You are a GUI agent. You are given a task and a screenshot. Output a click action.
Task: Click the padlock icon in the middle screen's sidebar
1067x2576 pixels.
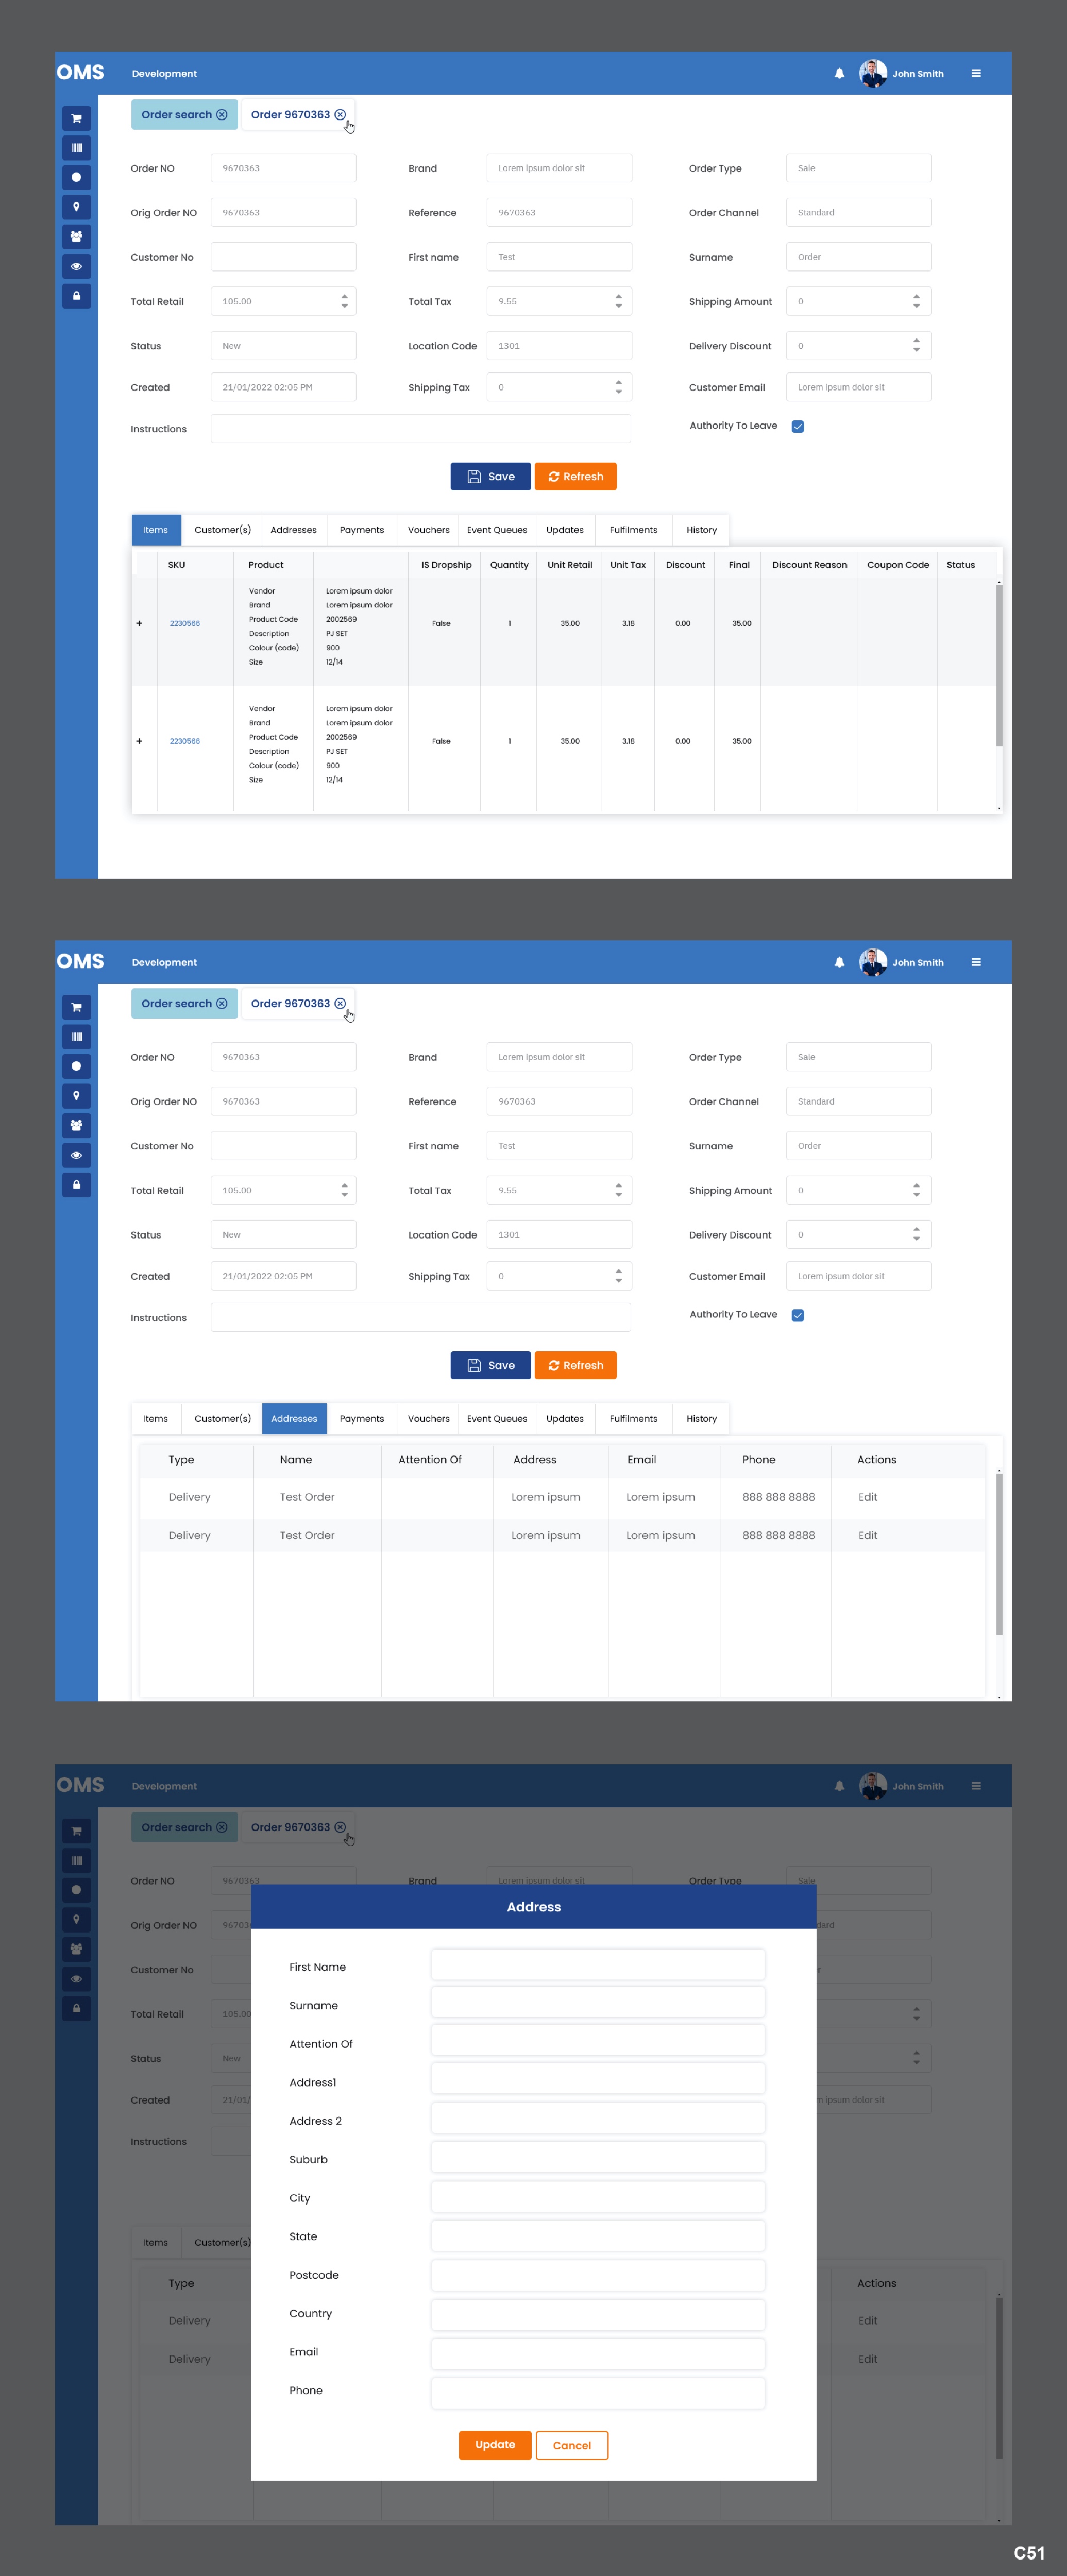click(x=76, y=1185)
